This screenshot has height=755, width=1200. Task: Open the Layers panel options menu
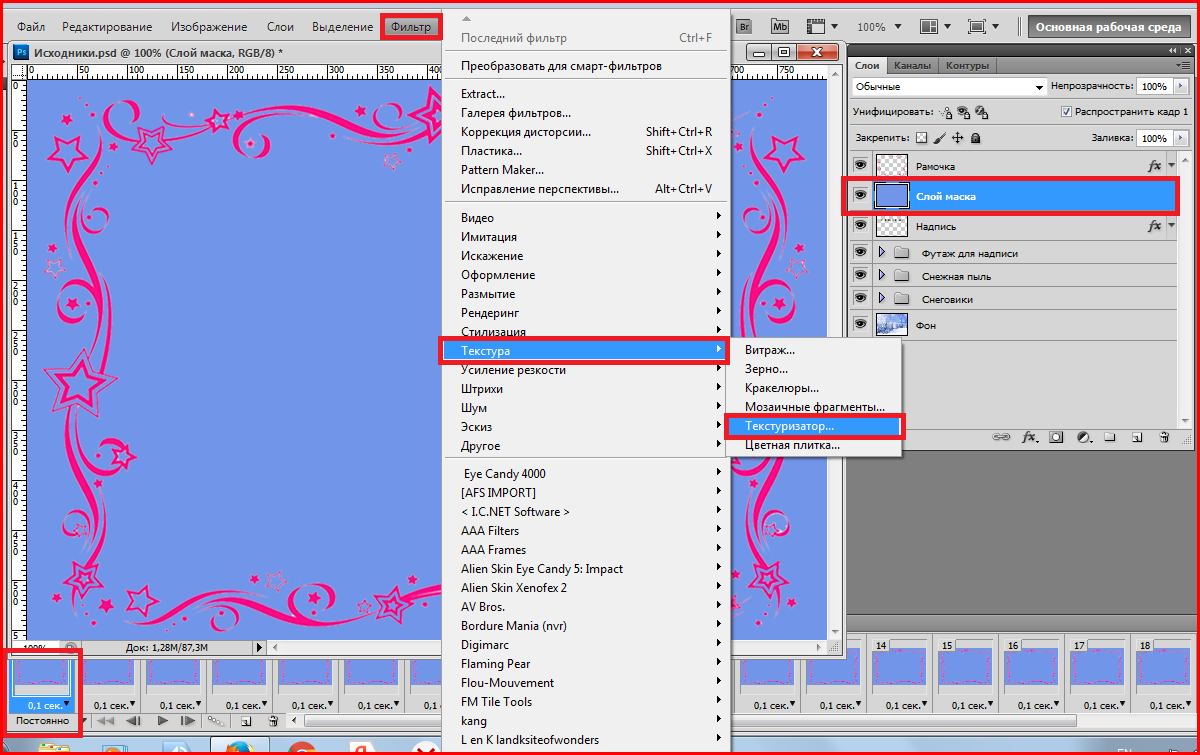click(x=1182, y=66)
